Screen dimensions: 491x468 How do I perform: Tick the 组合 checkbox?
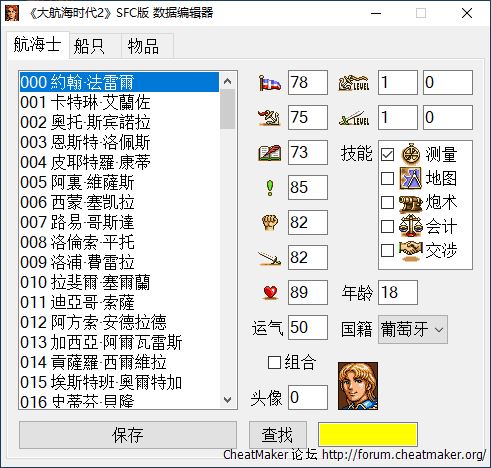coord(274,362)
